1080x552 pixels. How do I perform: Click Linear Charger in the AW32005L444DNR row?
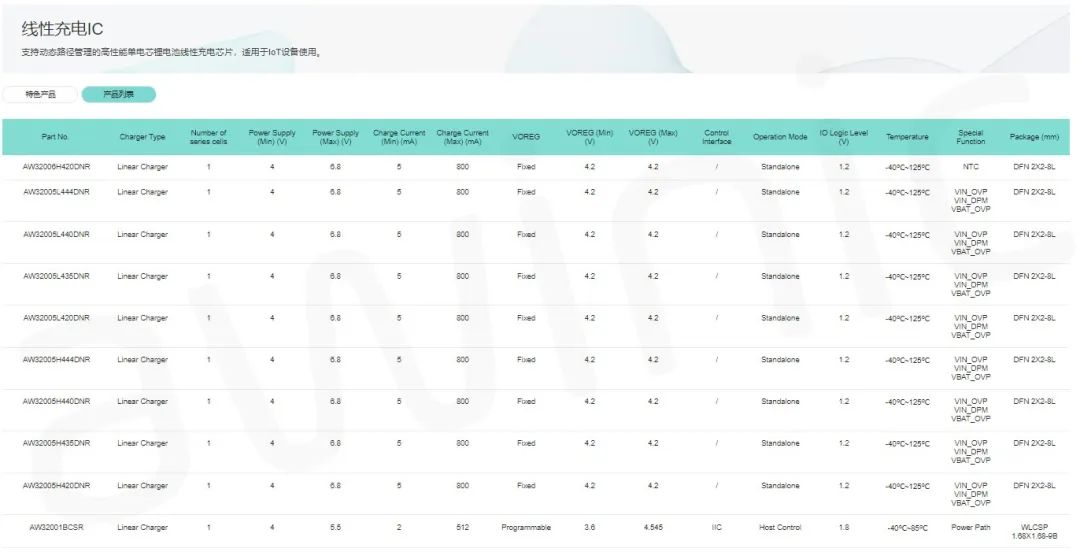pos(143,192)
